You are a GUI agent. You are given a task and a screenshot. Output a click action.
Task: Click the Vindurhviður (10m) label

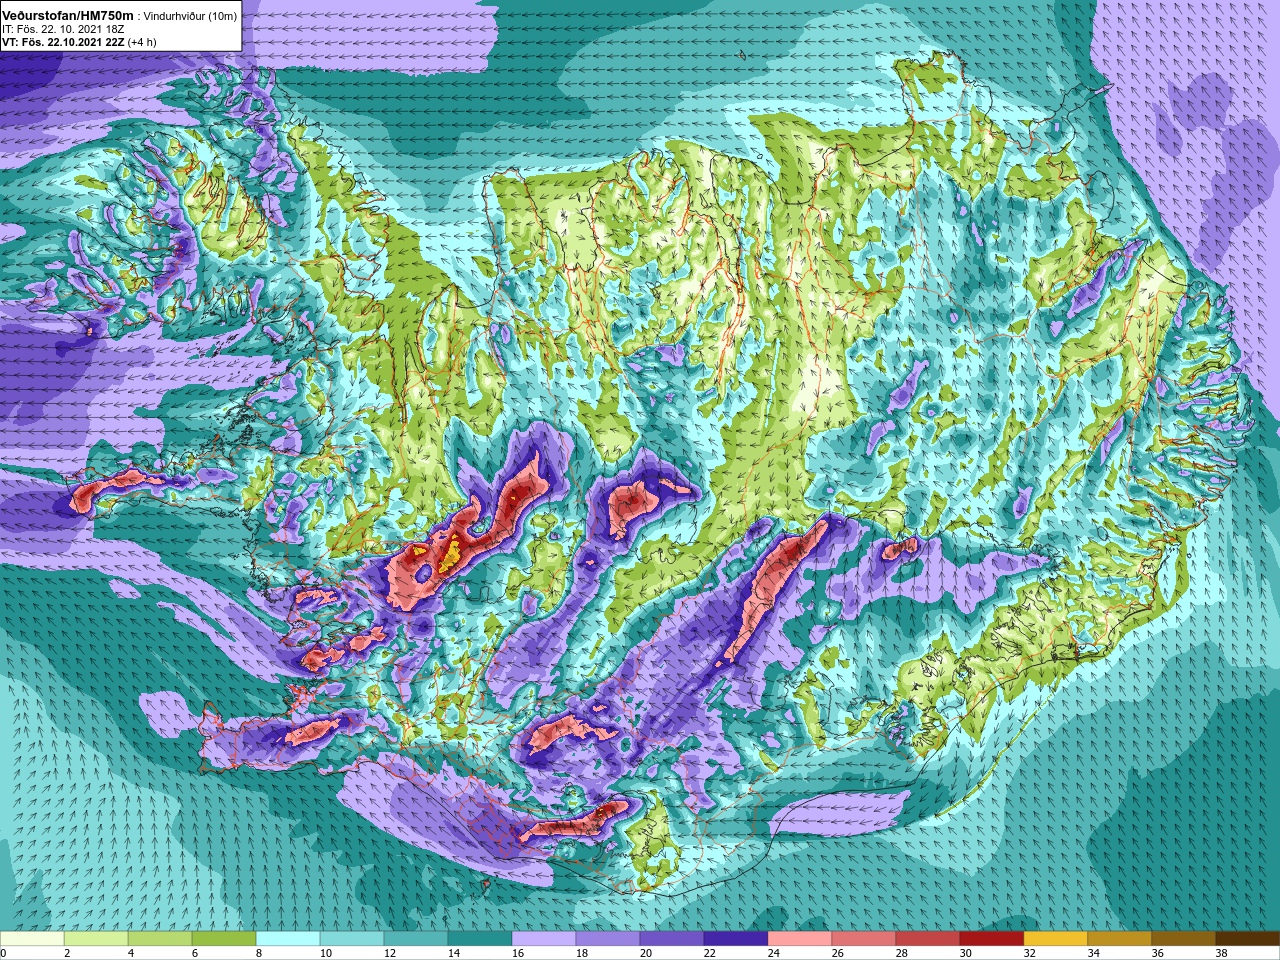190,16
